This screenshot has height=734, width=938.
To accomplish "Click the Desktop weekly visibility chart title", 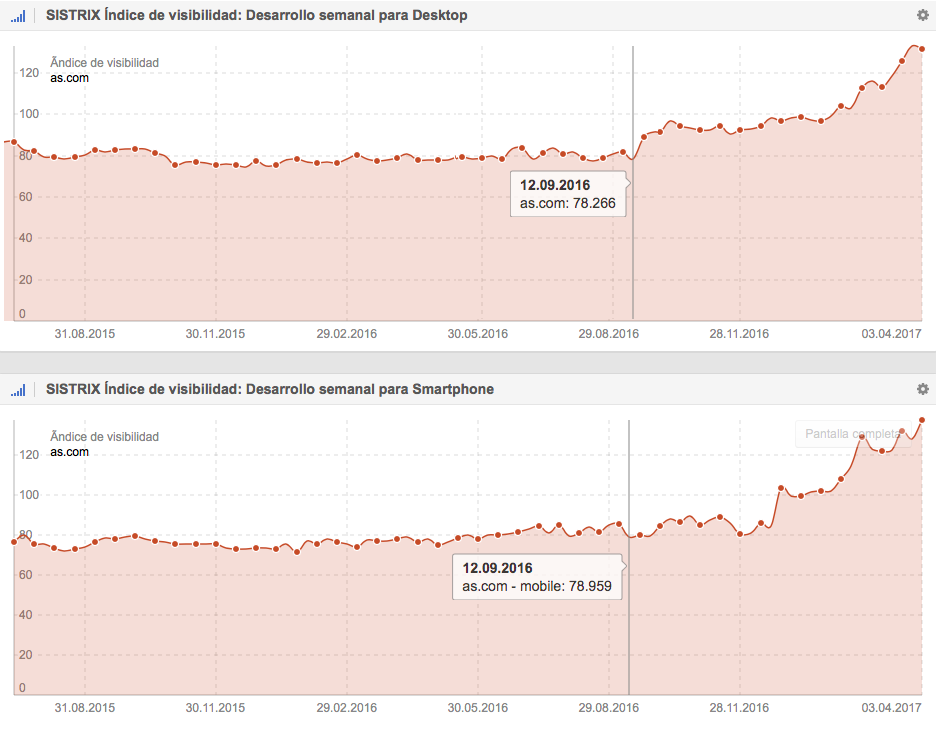I will [x=256, y=15].
